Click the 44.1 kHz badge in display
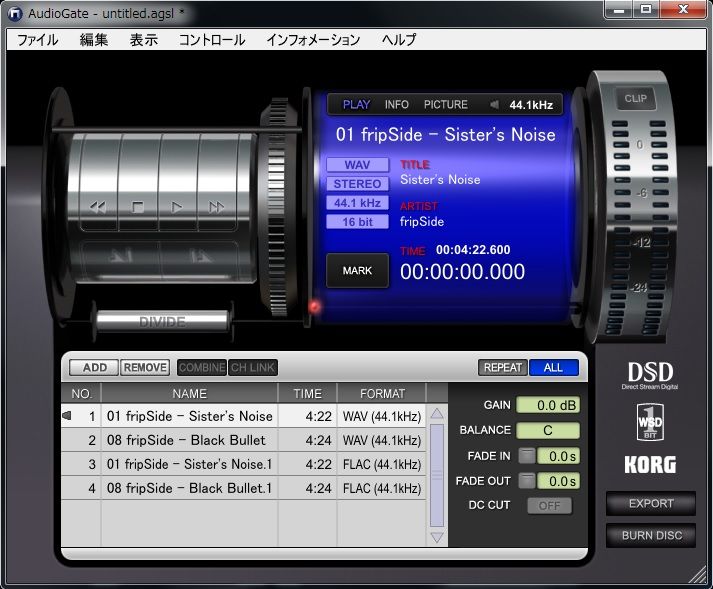This screenshot has height=589, width=713. click(357, 203)
